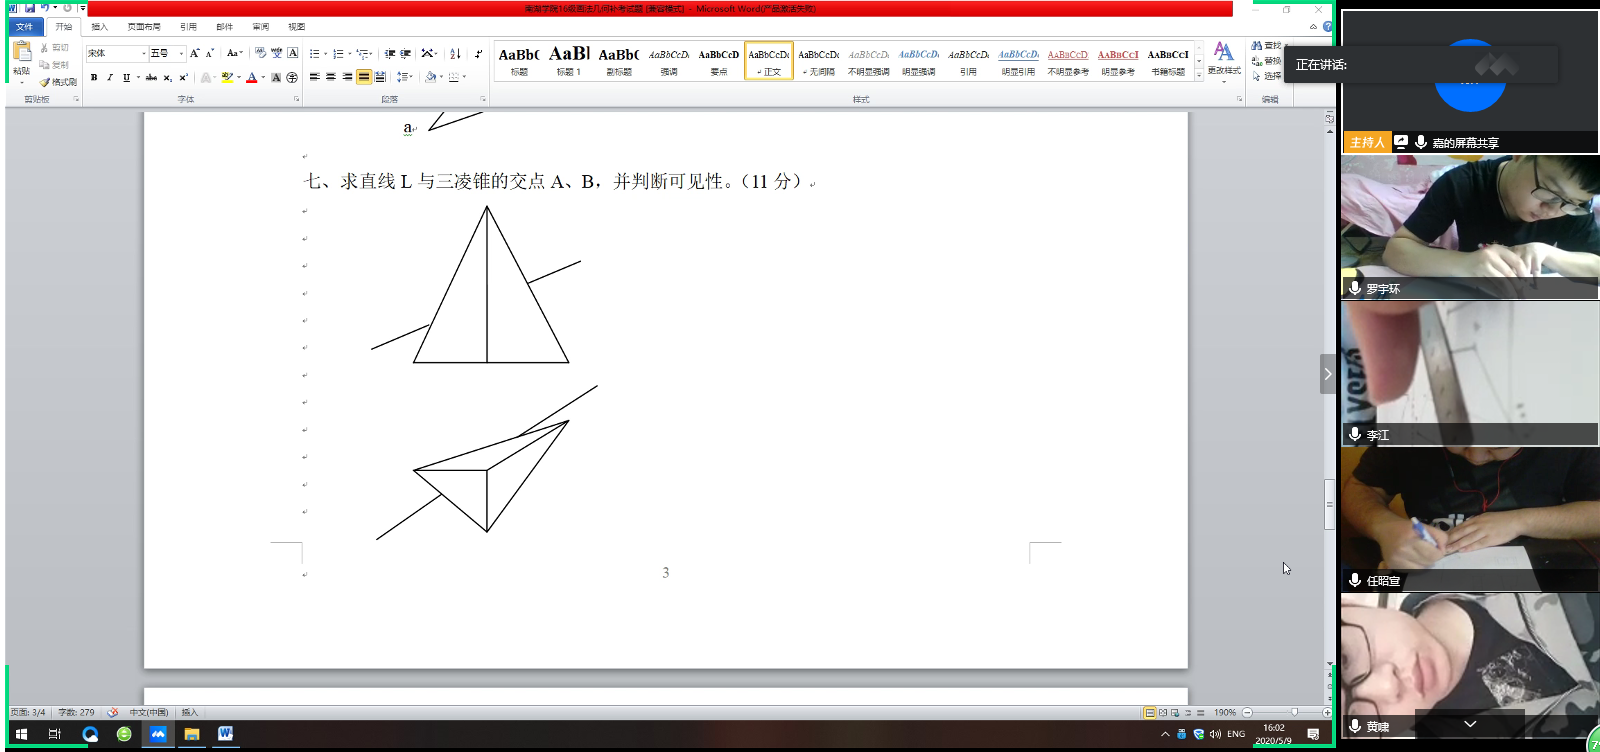Open File Explorer from the taskbar

191,734
